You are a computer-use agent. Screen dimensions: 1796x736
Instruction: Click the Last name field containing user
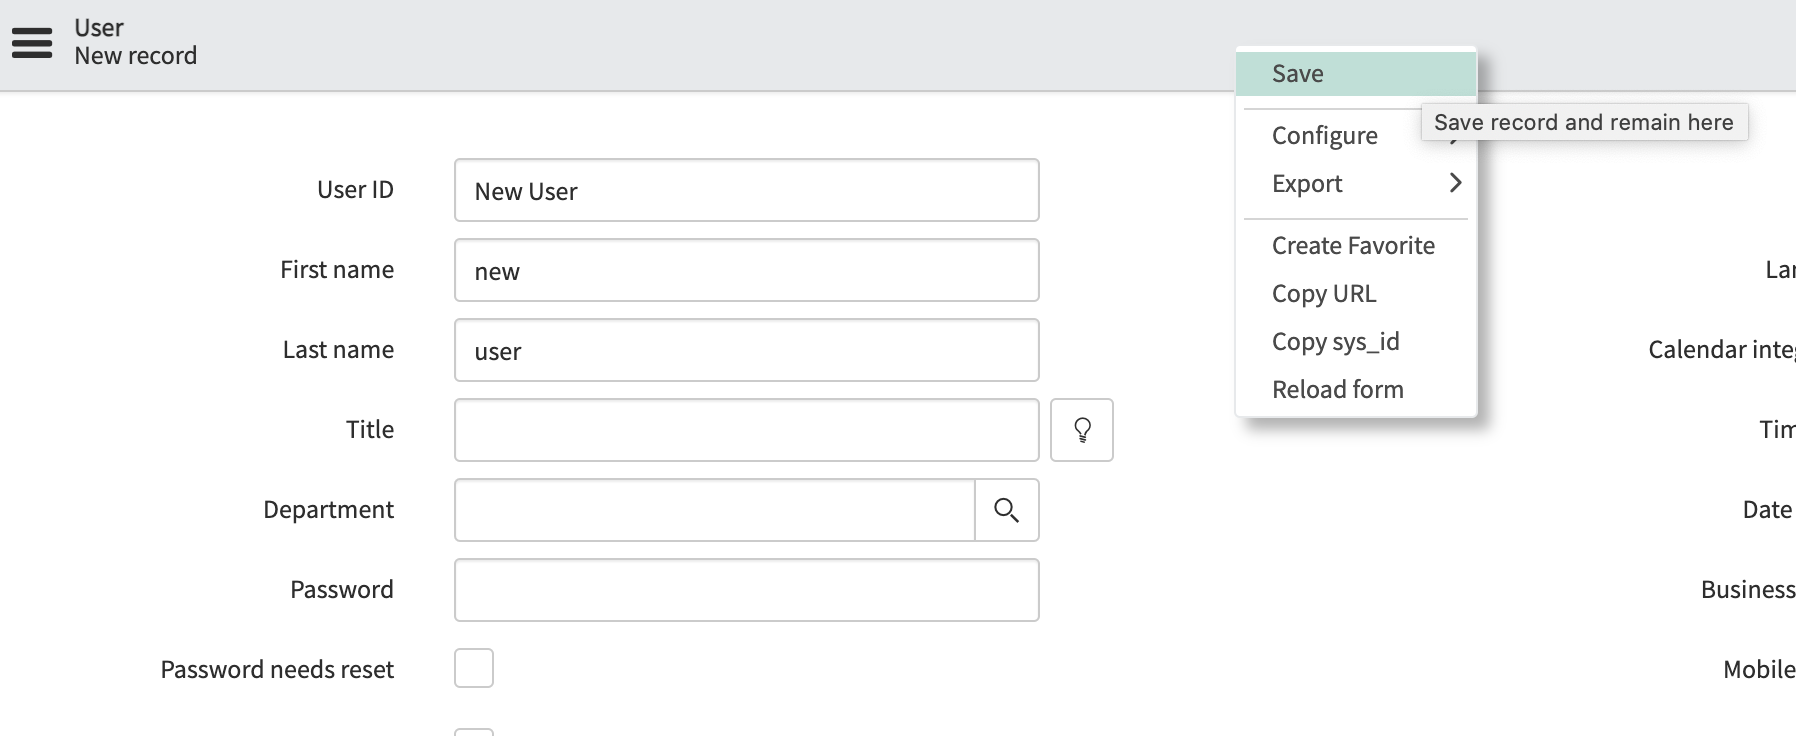746,350
